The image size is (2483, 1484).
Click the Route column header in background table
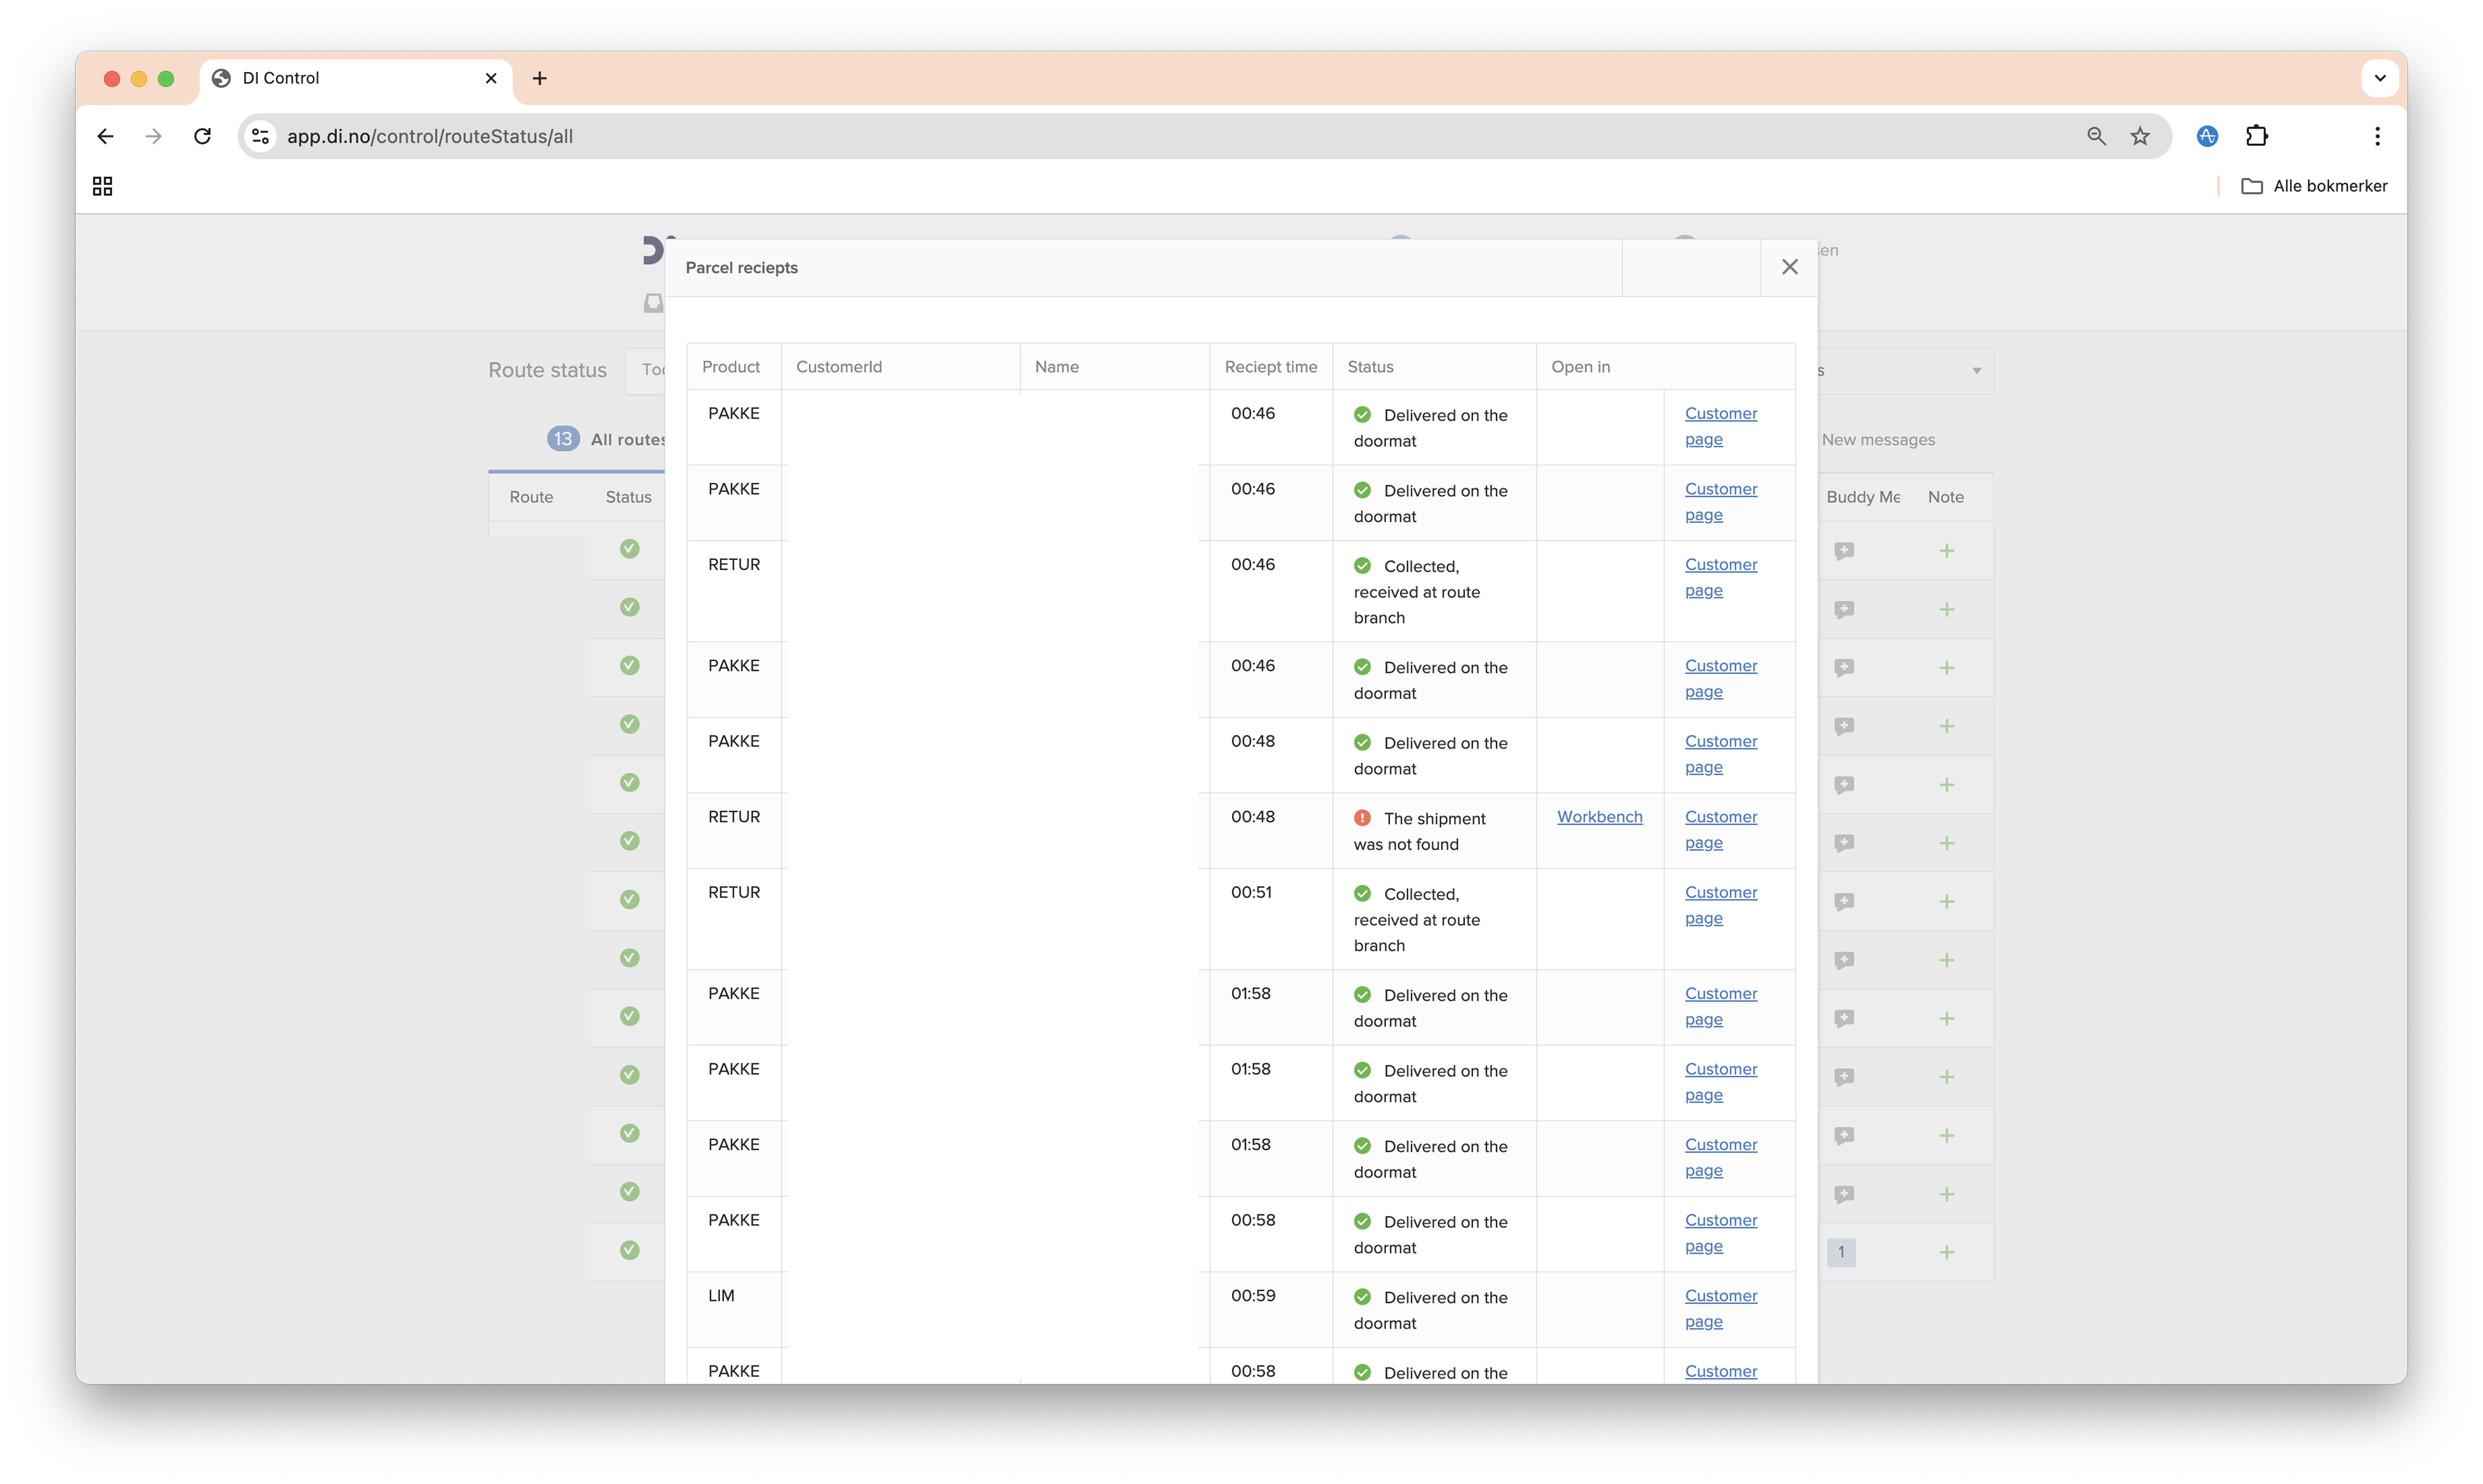coord(531,497)
